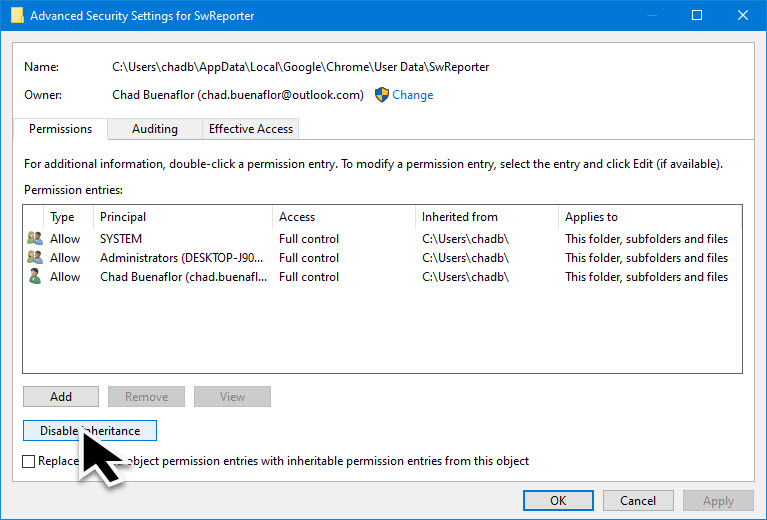Click Applies to value in SYSTEM row
The width and height of the screenshot is (767, 520).
point(646,239)
